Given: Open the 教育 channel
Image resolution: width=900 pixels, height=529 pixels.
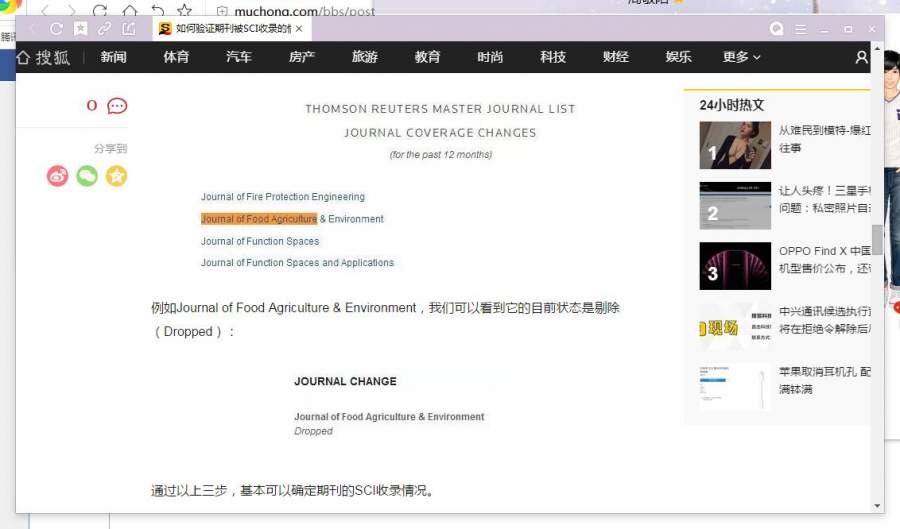Looking at the screenshot, I should 427,57.
